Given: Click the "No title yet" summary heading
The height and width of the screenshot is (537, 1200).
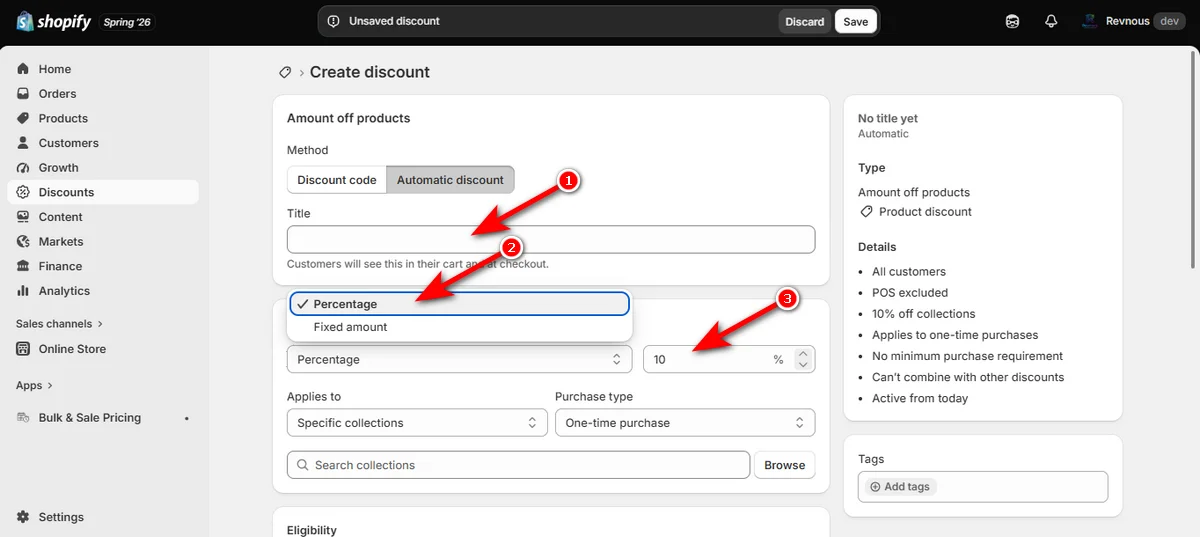Looking at the screenshot, I should pyautogui.click(x=888, y=118).
